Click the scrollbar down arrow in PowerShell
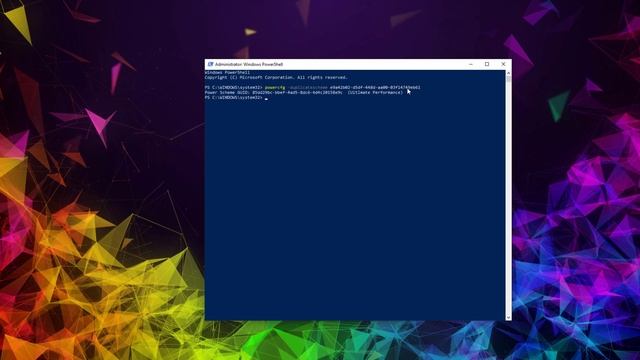 [x=508, y=317]
